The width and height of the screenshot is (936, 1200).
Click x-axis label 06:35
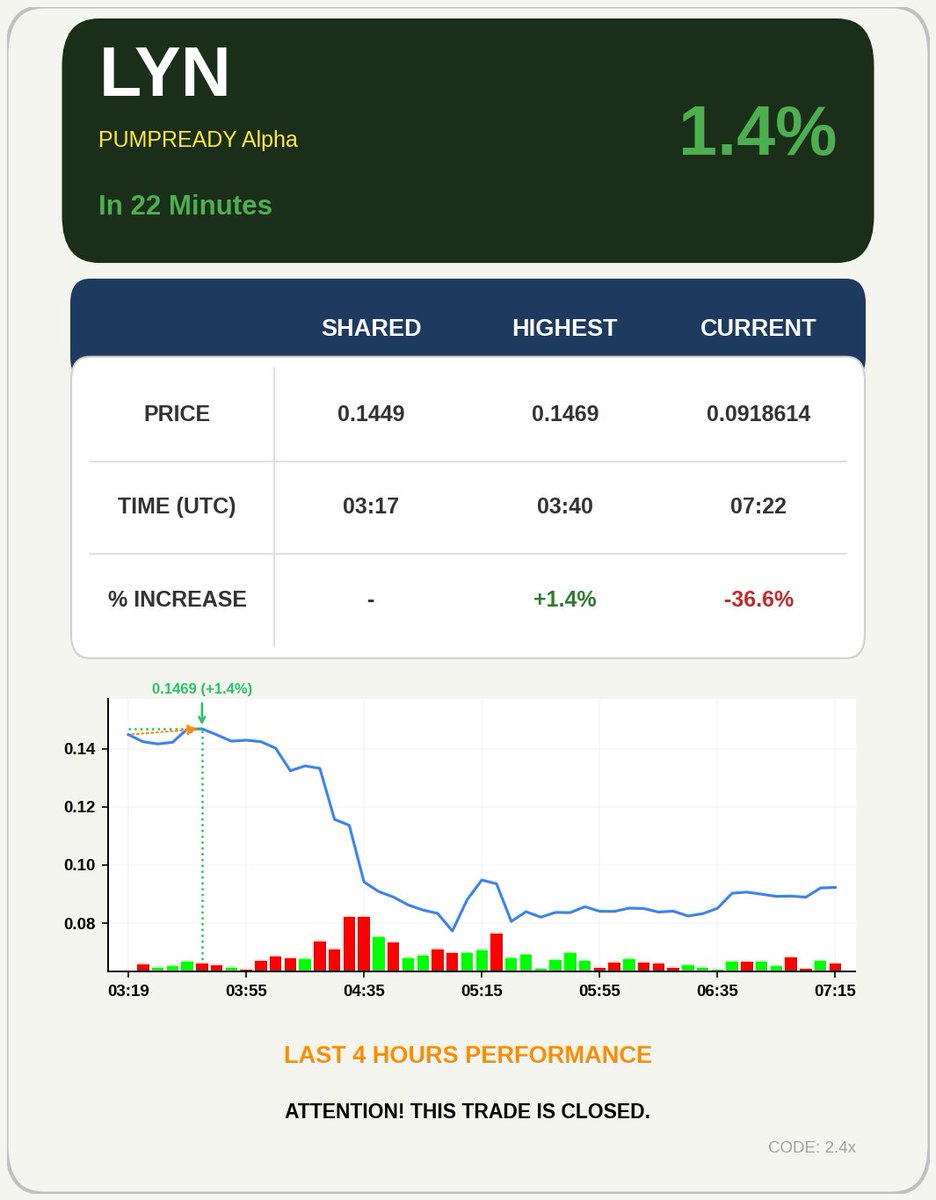tap(717, 991)
